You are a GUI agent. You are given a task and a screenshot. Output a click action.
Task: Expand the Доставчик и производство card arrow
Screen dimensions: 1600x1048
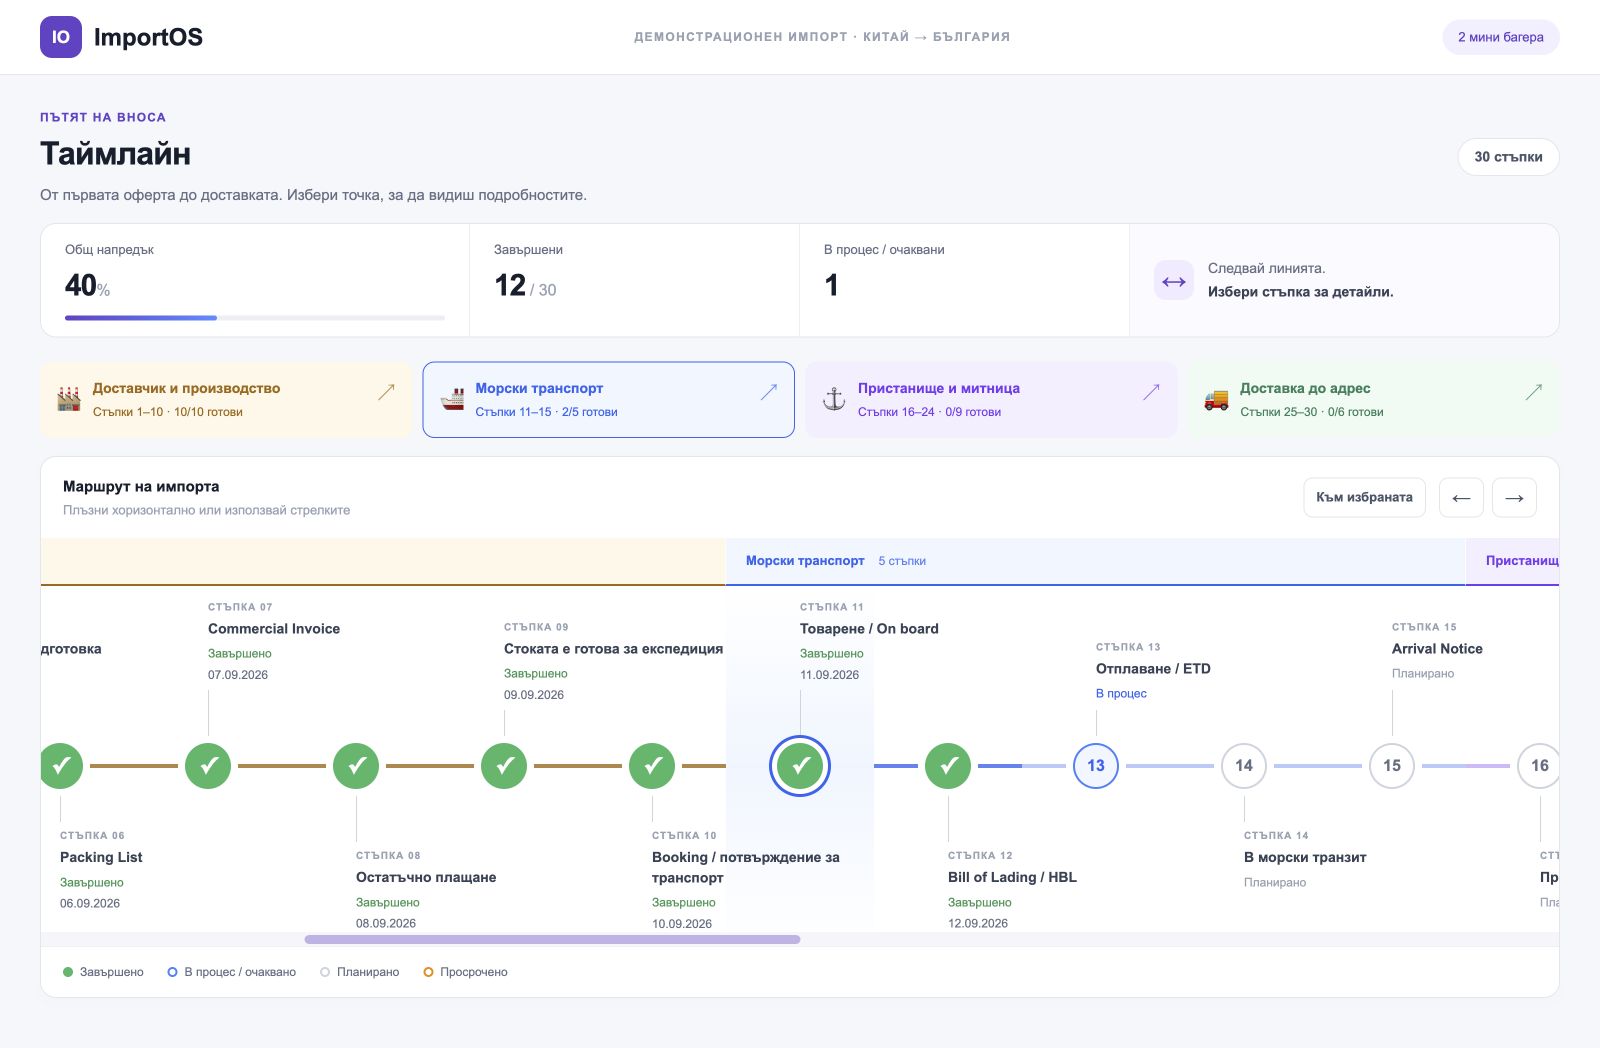(386, 392)
